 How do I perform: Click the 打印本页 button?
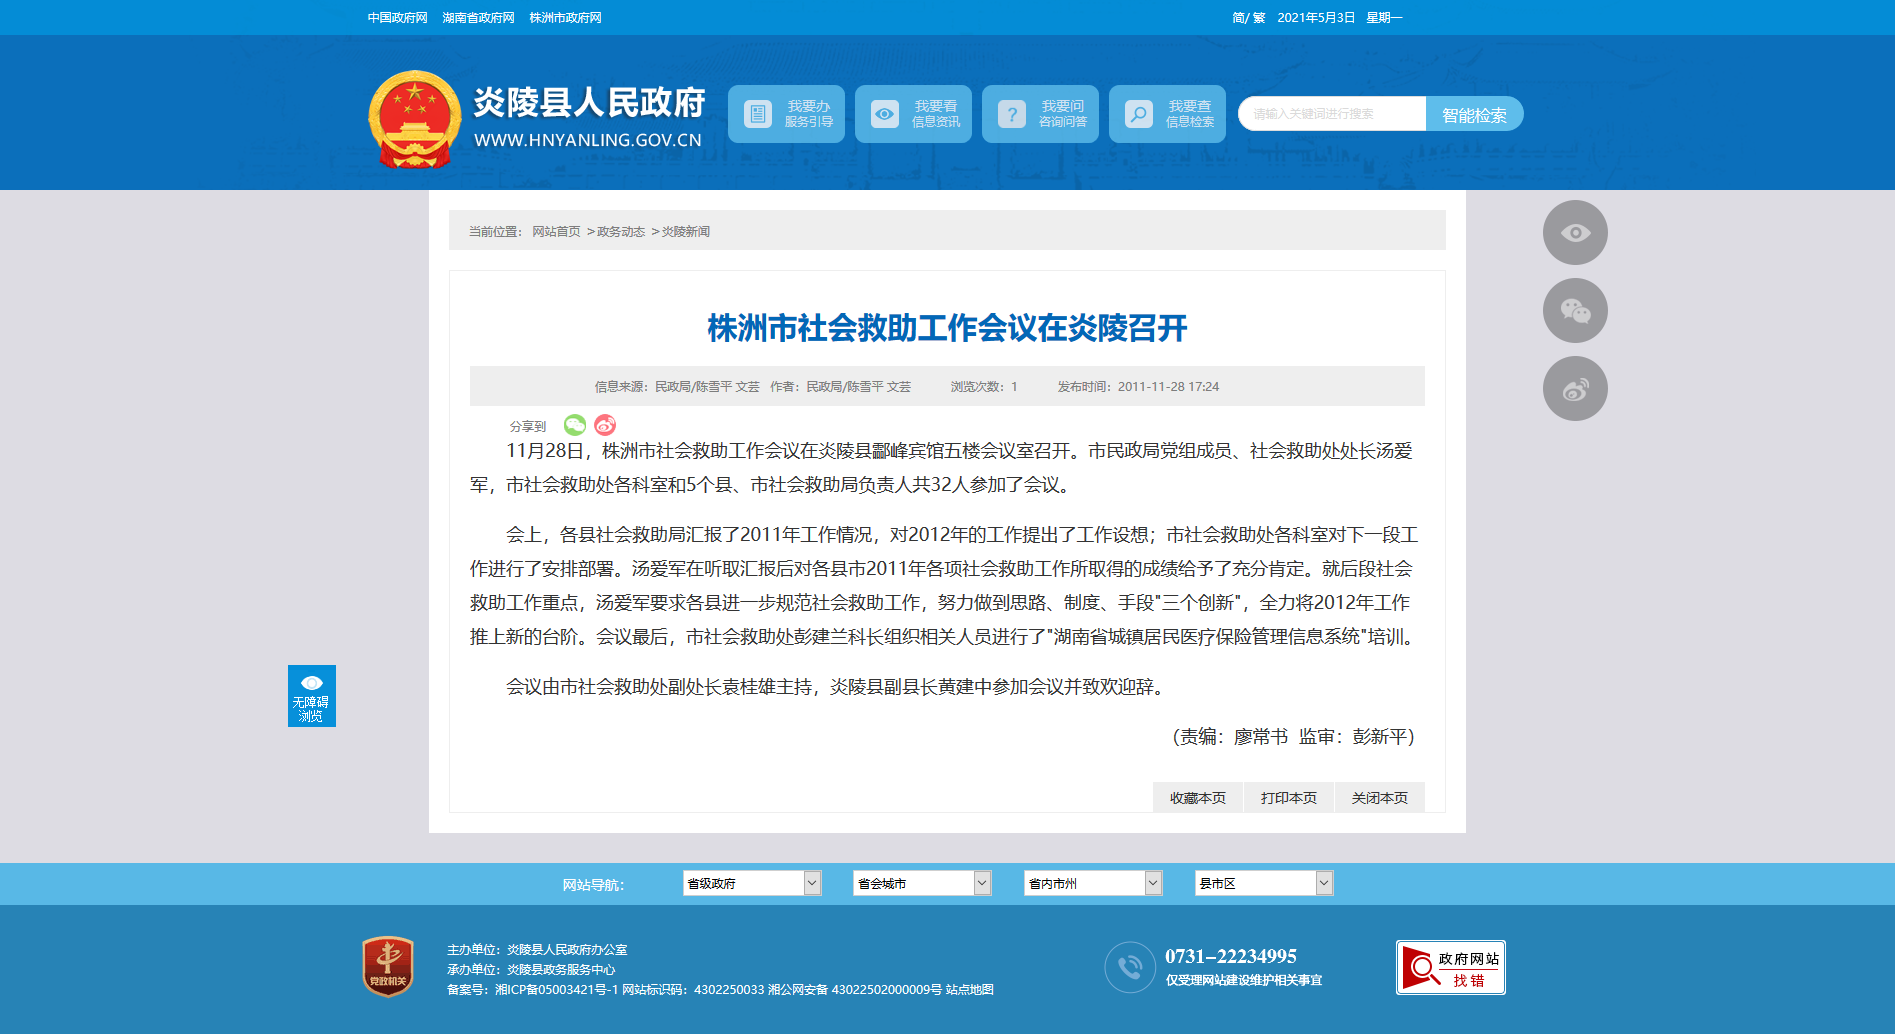coord(1288,798)
